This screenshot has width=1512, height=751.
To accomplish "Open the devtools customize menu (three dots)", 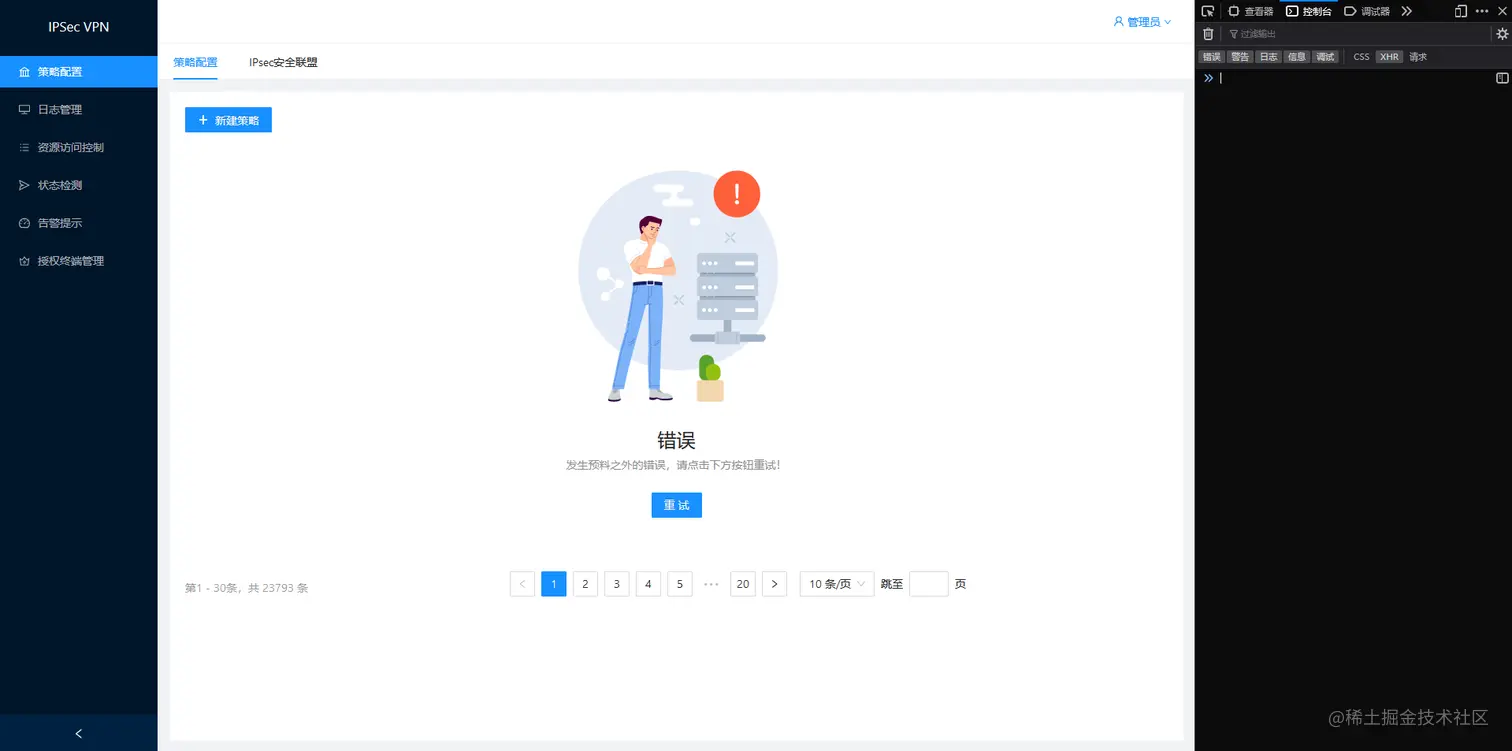I will coord(1481,11).
